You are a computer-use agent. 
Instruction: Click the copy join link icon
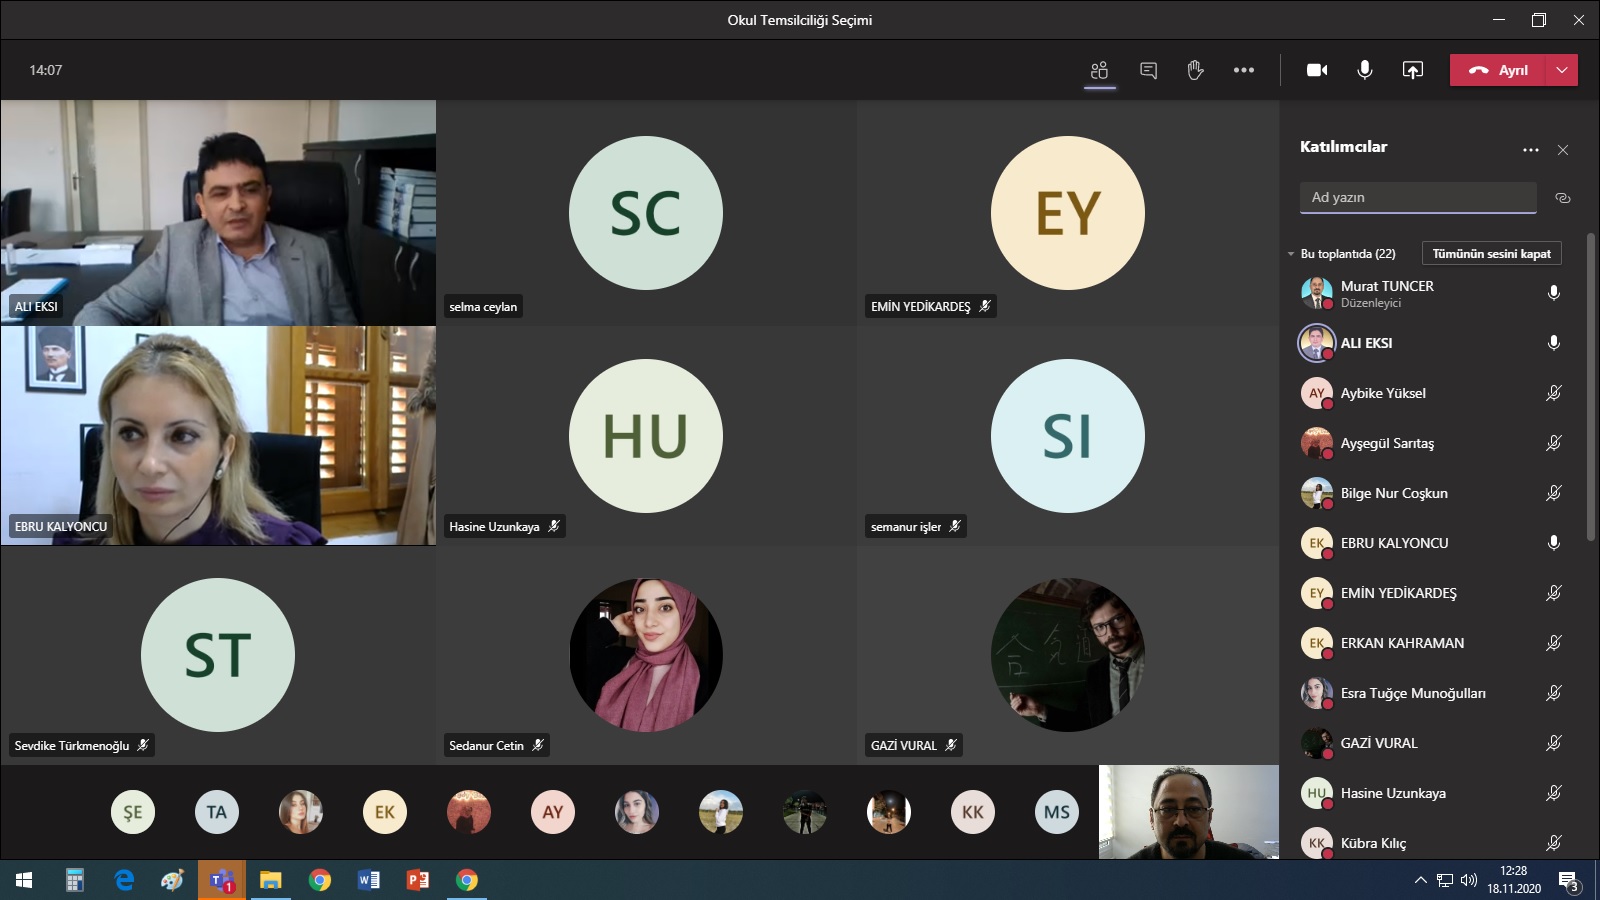1563,198
